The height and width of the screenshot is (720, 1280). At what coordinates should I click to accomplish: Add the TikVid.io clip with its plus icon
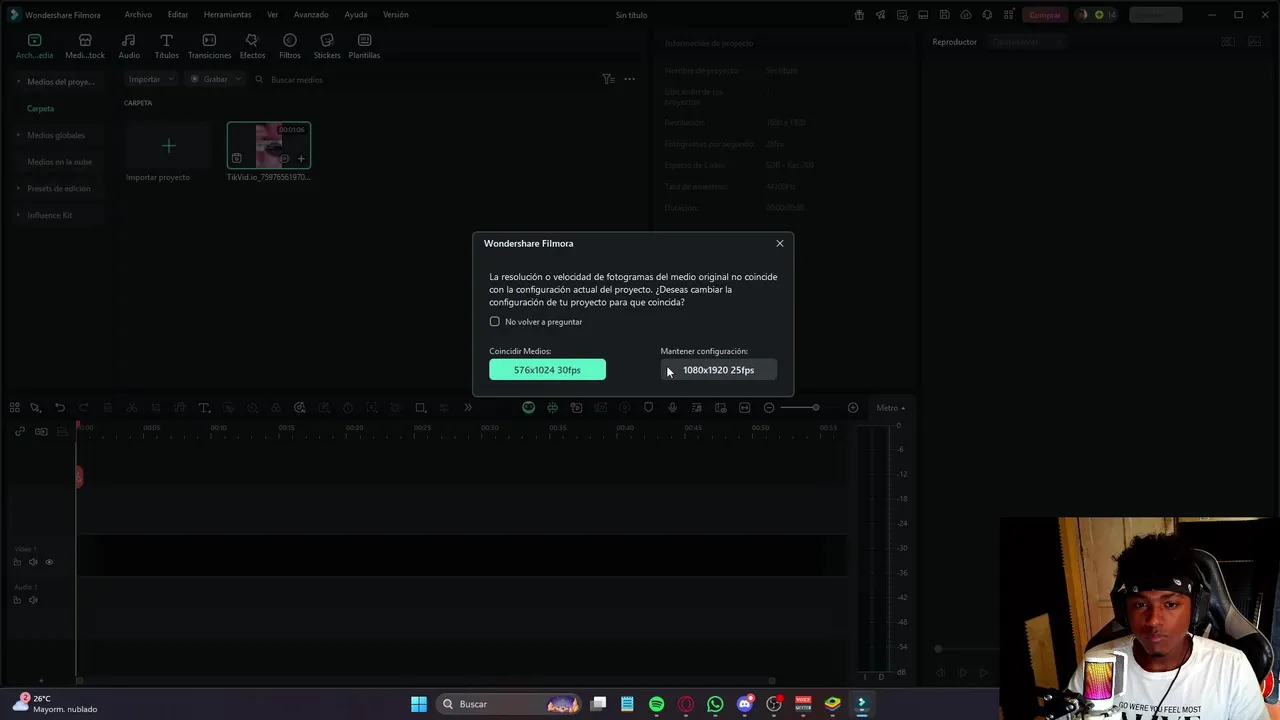tap(301, 159)
